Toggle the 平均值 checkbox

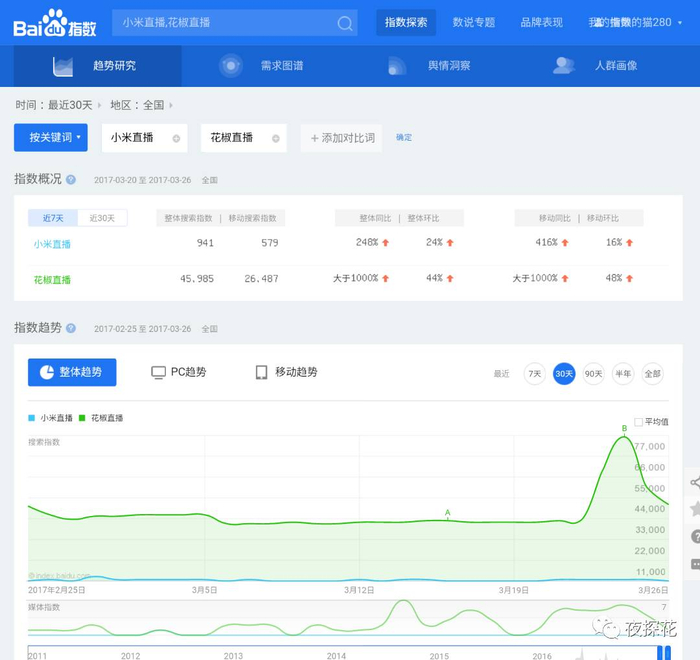638,422
